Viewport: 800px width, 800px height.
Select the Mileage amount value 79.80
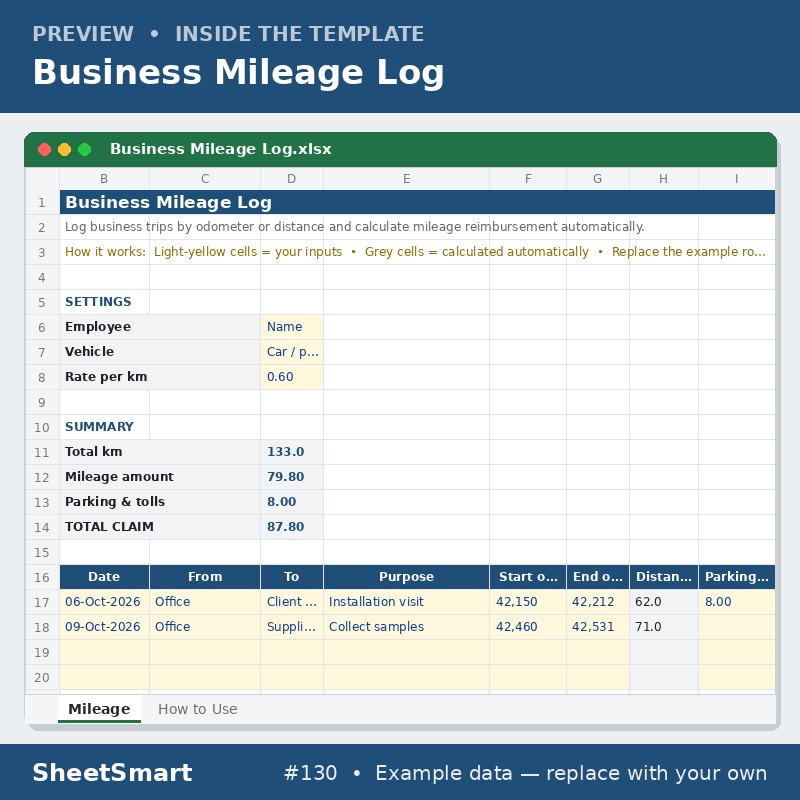tap(292, 477)
